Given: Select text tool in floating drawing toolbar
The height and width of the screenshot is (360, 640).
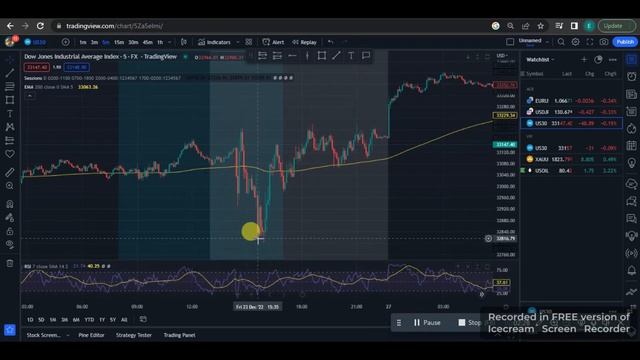Looking at the screenshot, I should tap(351, 56).
